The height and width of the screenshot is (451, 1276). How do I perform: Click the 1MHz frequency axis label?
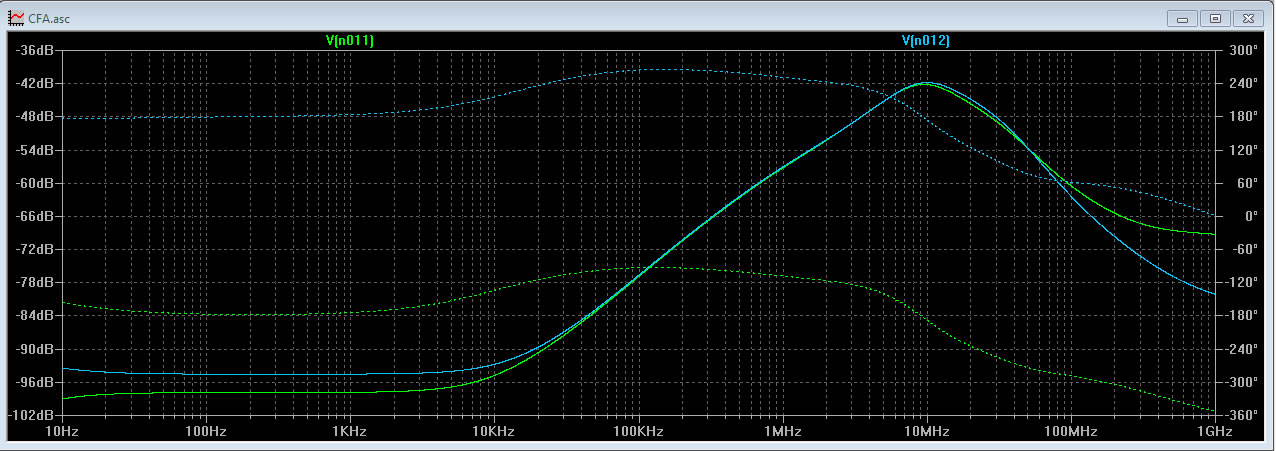tap(782, 431)
